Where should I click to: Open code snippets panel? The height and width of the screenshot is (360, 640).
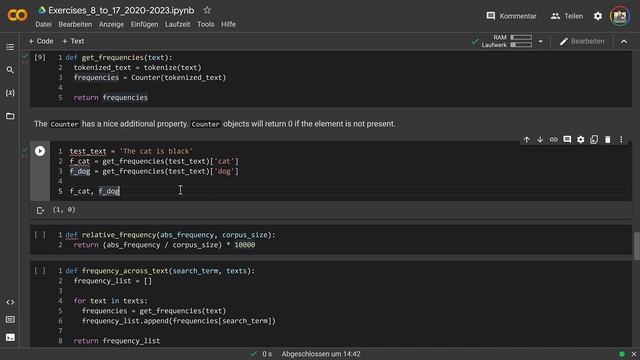click(10, 302)
